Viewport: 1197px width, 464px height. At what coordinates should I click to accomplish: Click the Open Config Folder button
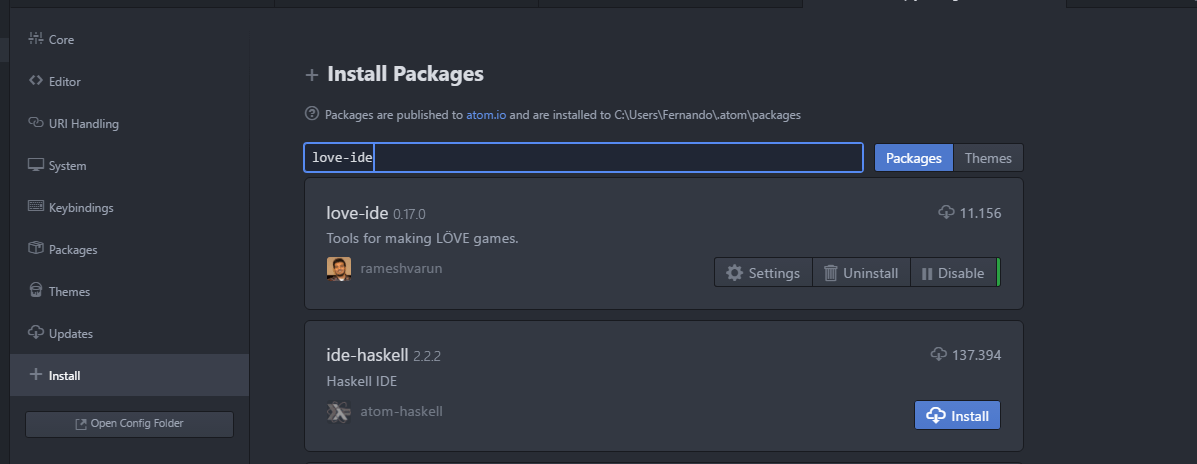tap(129, 424)
